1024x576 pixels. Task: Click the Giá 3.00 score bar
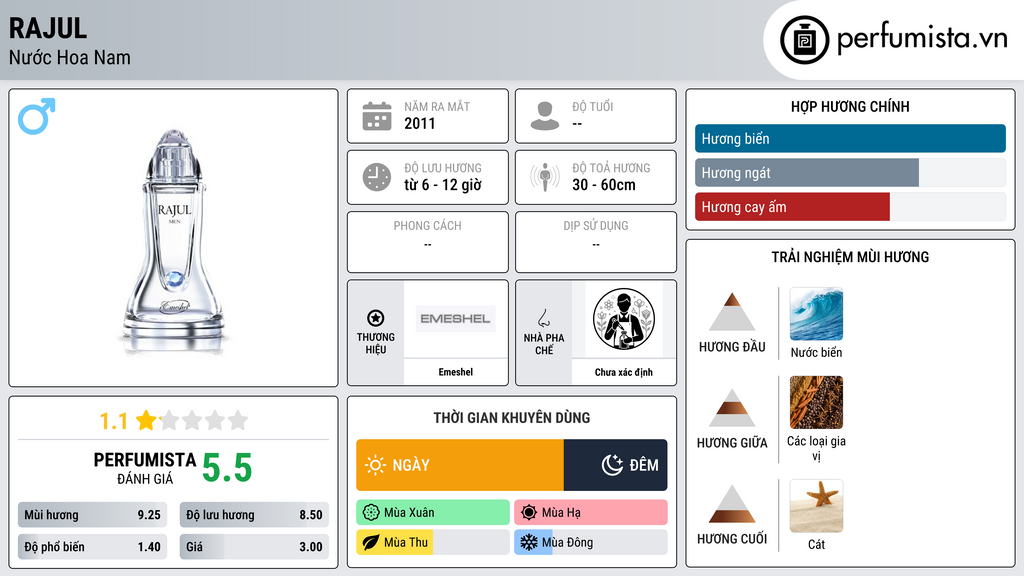[x=254, y=547]
